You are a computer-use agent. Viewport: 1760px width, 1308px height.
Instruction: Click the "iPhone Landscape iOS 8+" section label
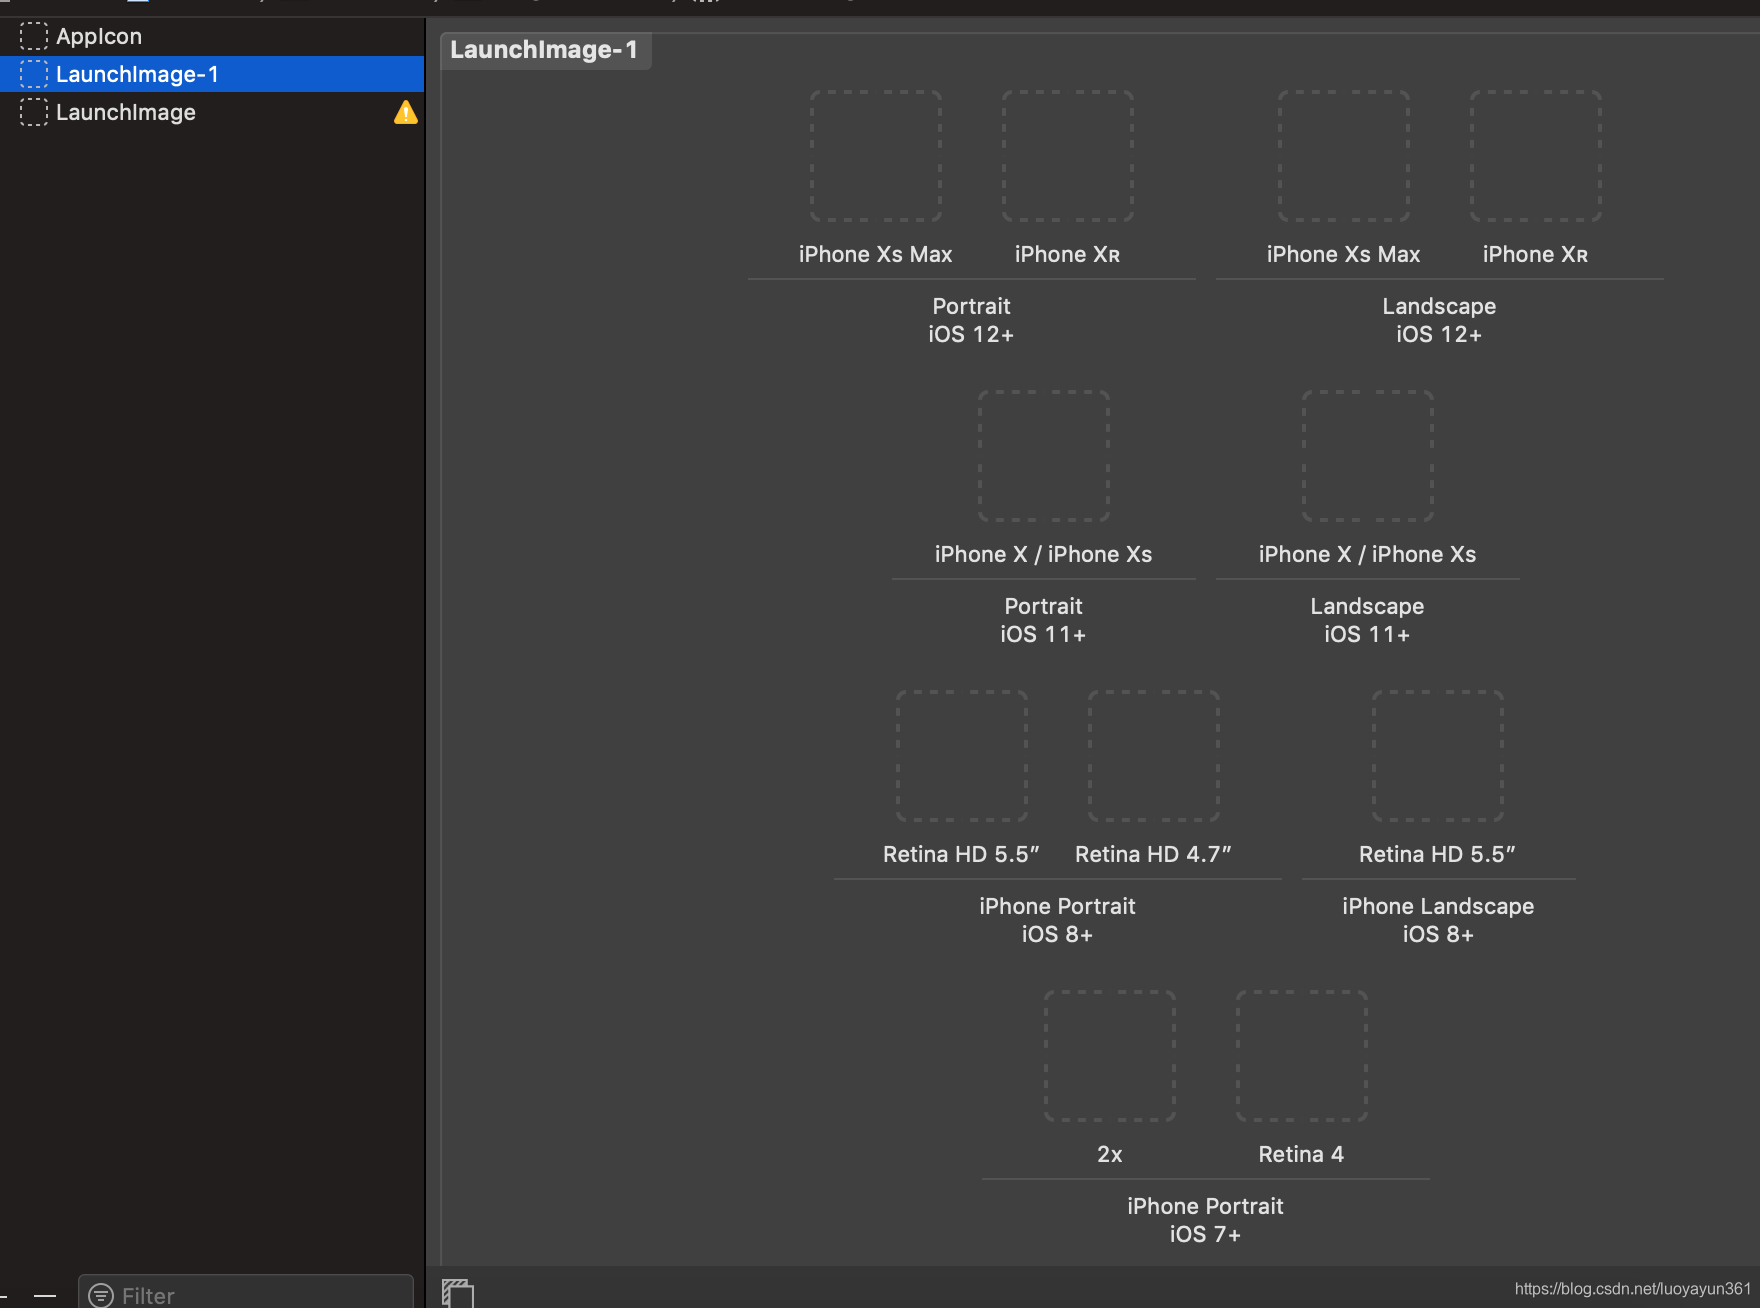coord(1438,920)
